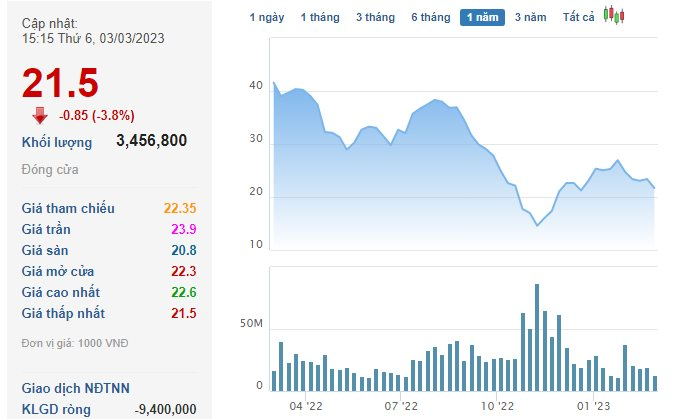Click the active "1 năm" tab

pyautogui.click(x=482, y=17)
